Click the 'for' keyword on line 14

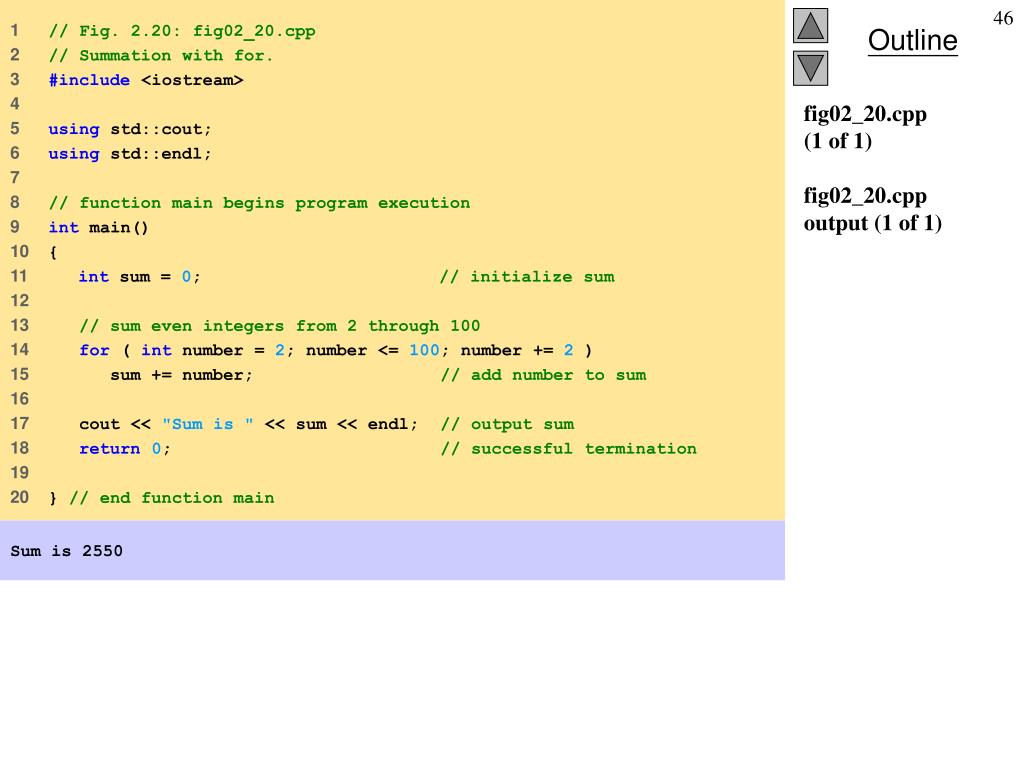[95, 350]
